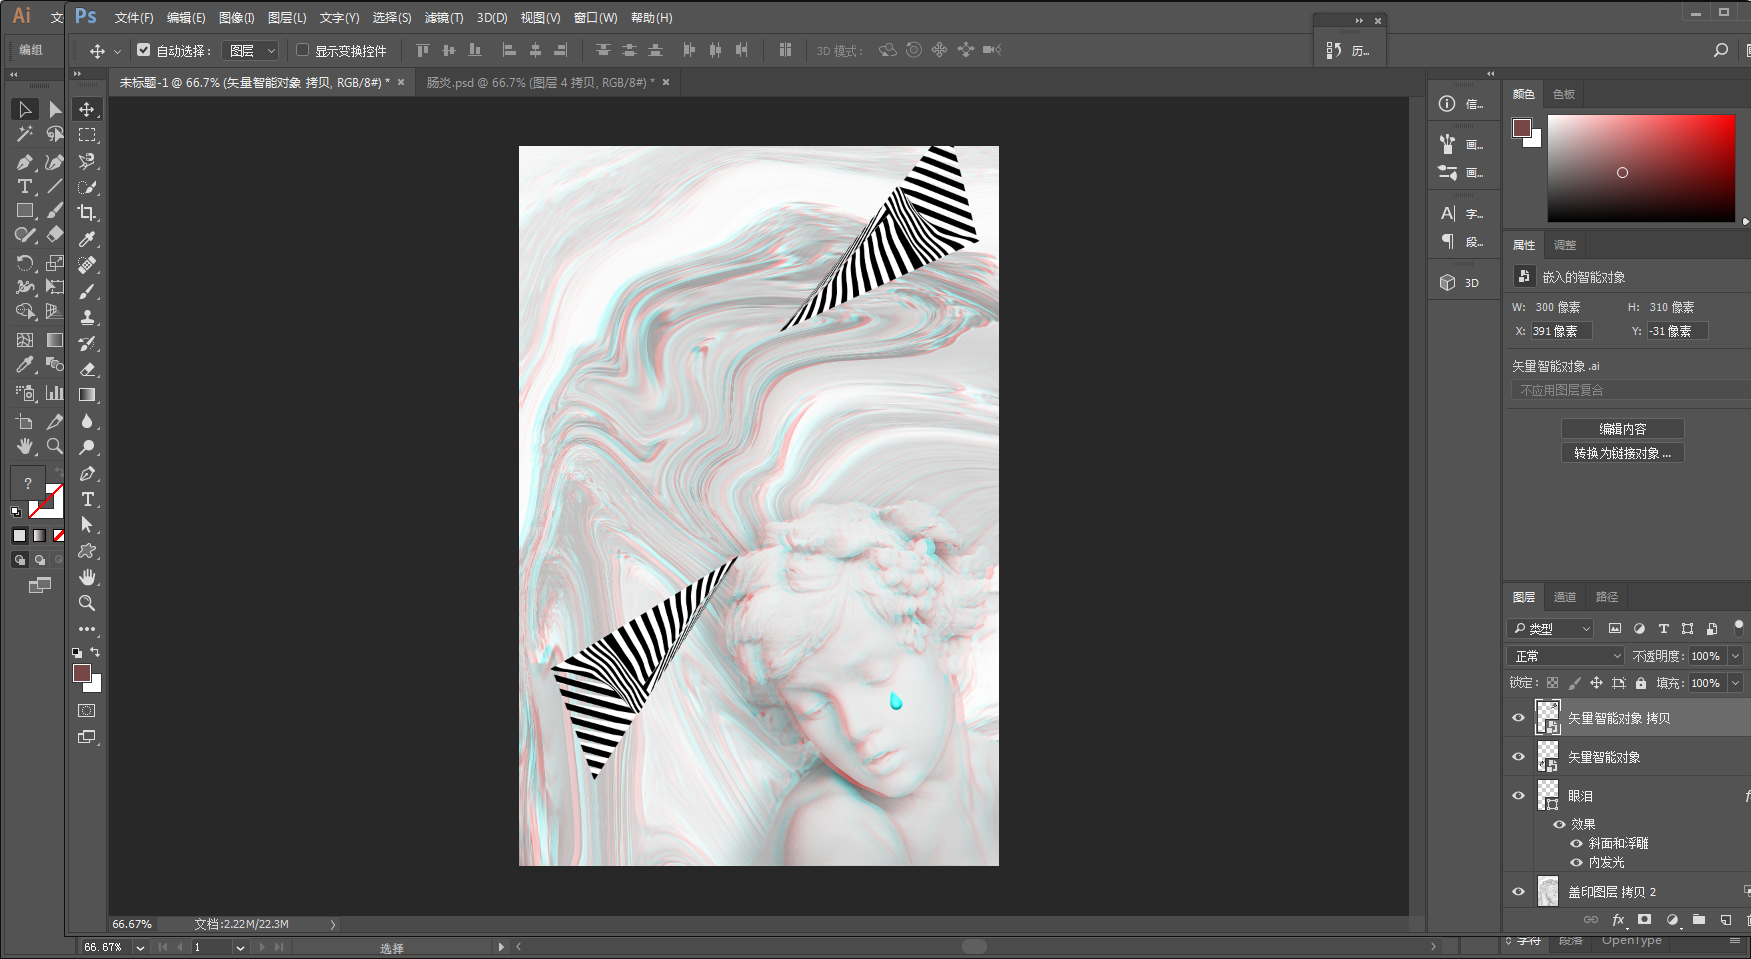Screen dimensions: 1751x959
Task: Enable the 显示变换控件 checkbox
Action: pos(302,50)
